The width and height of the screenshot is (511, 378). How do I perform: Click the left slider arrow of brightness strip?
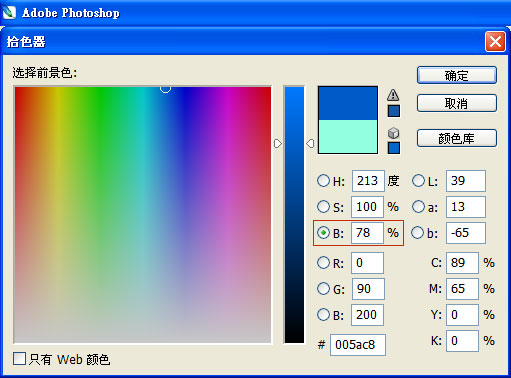[278, 144]
